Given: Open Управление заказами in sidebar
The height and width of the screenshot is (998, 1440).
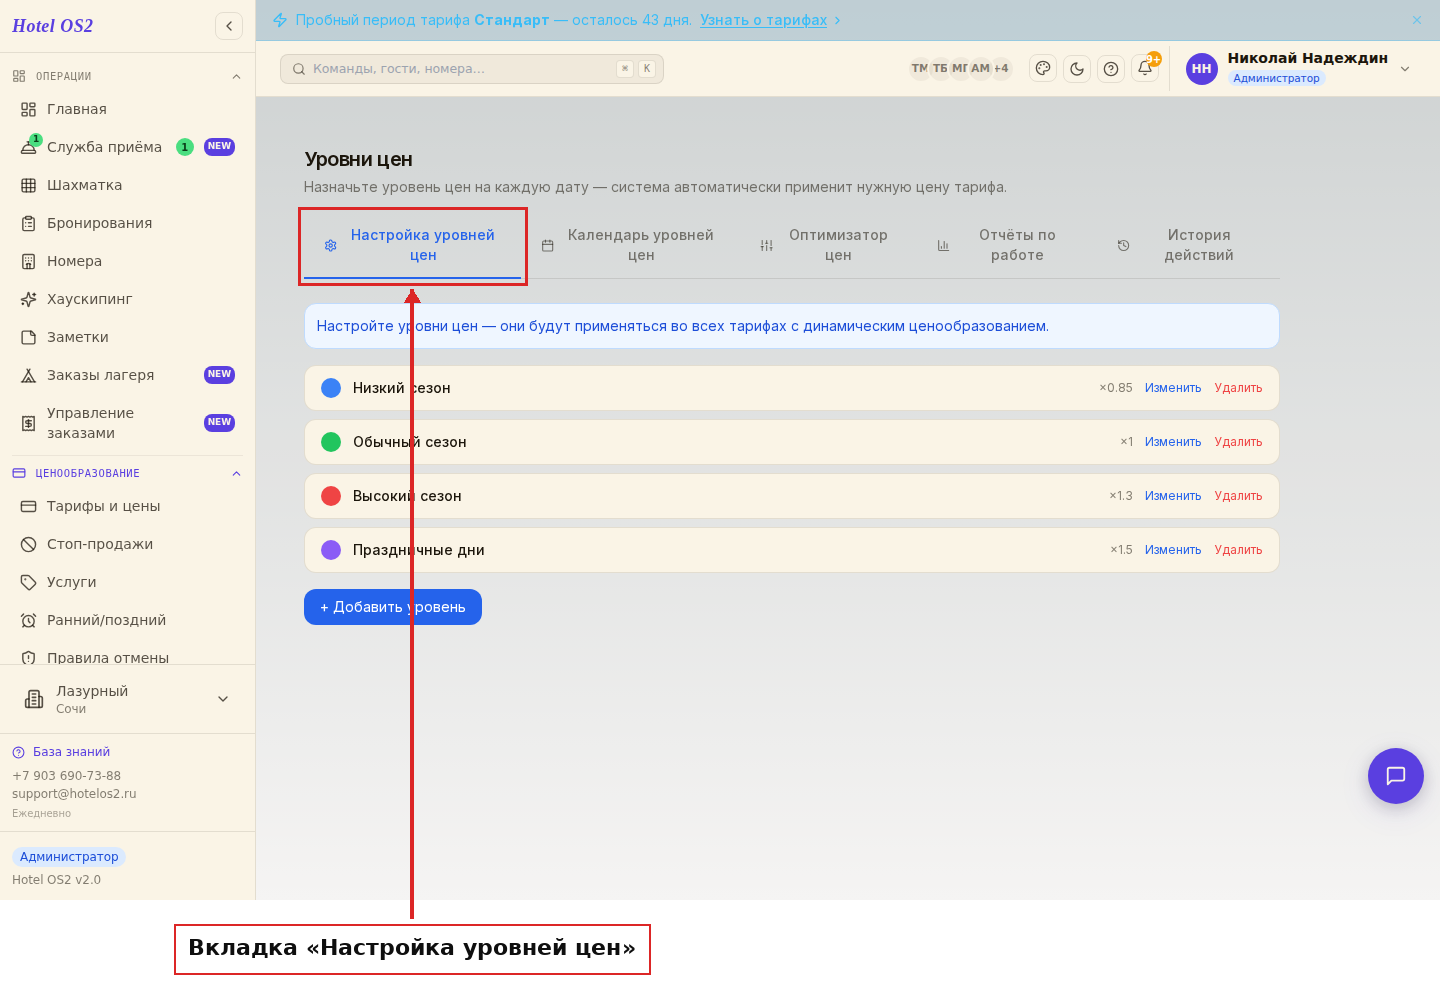Looking at the screenshot, I should point(128,423).
